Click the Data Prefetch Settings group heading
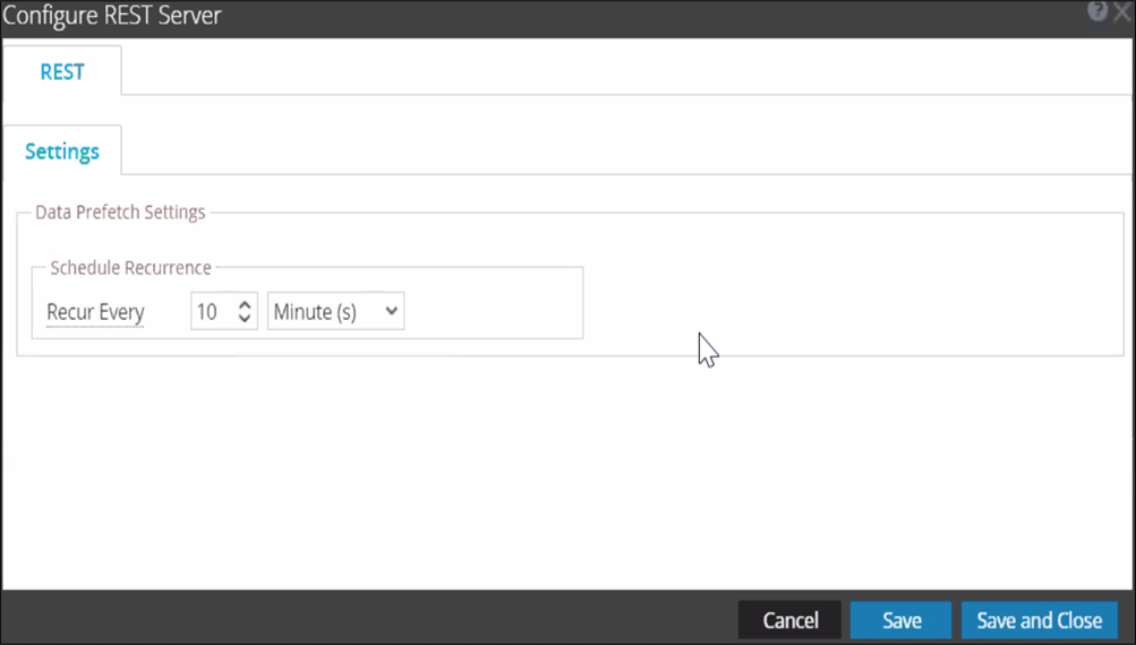1136x645 pixels. tap(120, 212)
